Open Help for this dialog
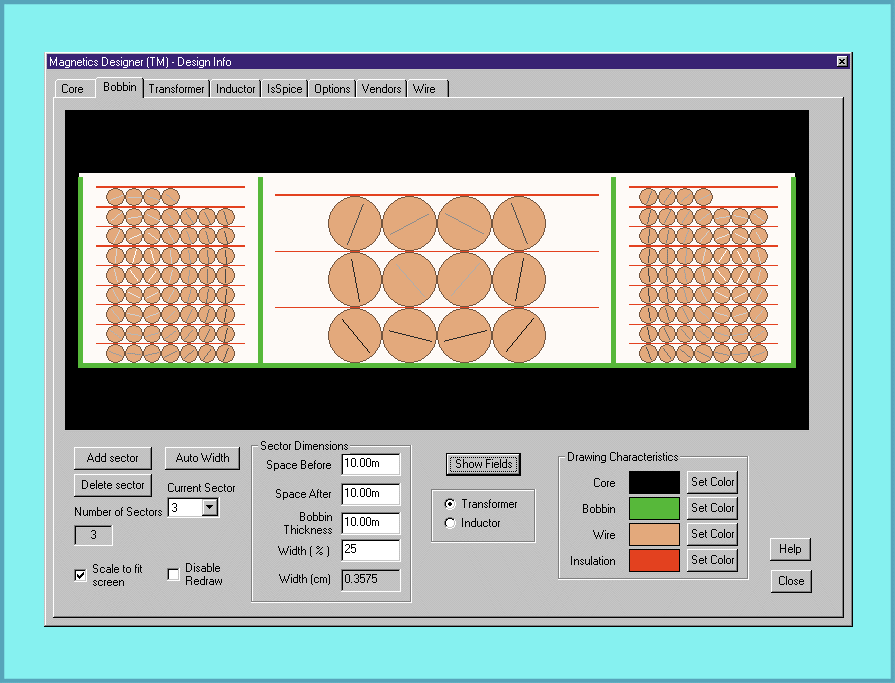The height and width of the screenshot is (683, 895). (790, 549)
